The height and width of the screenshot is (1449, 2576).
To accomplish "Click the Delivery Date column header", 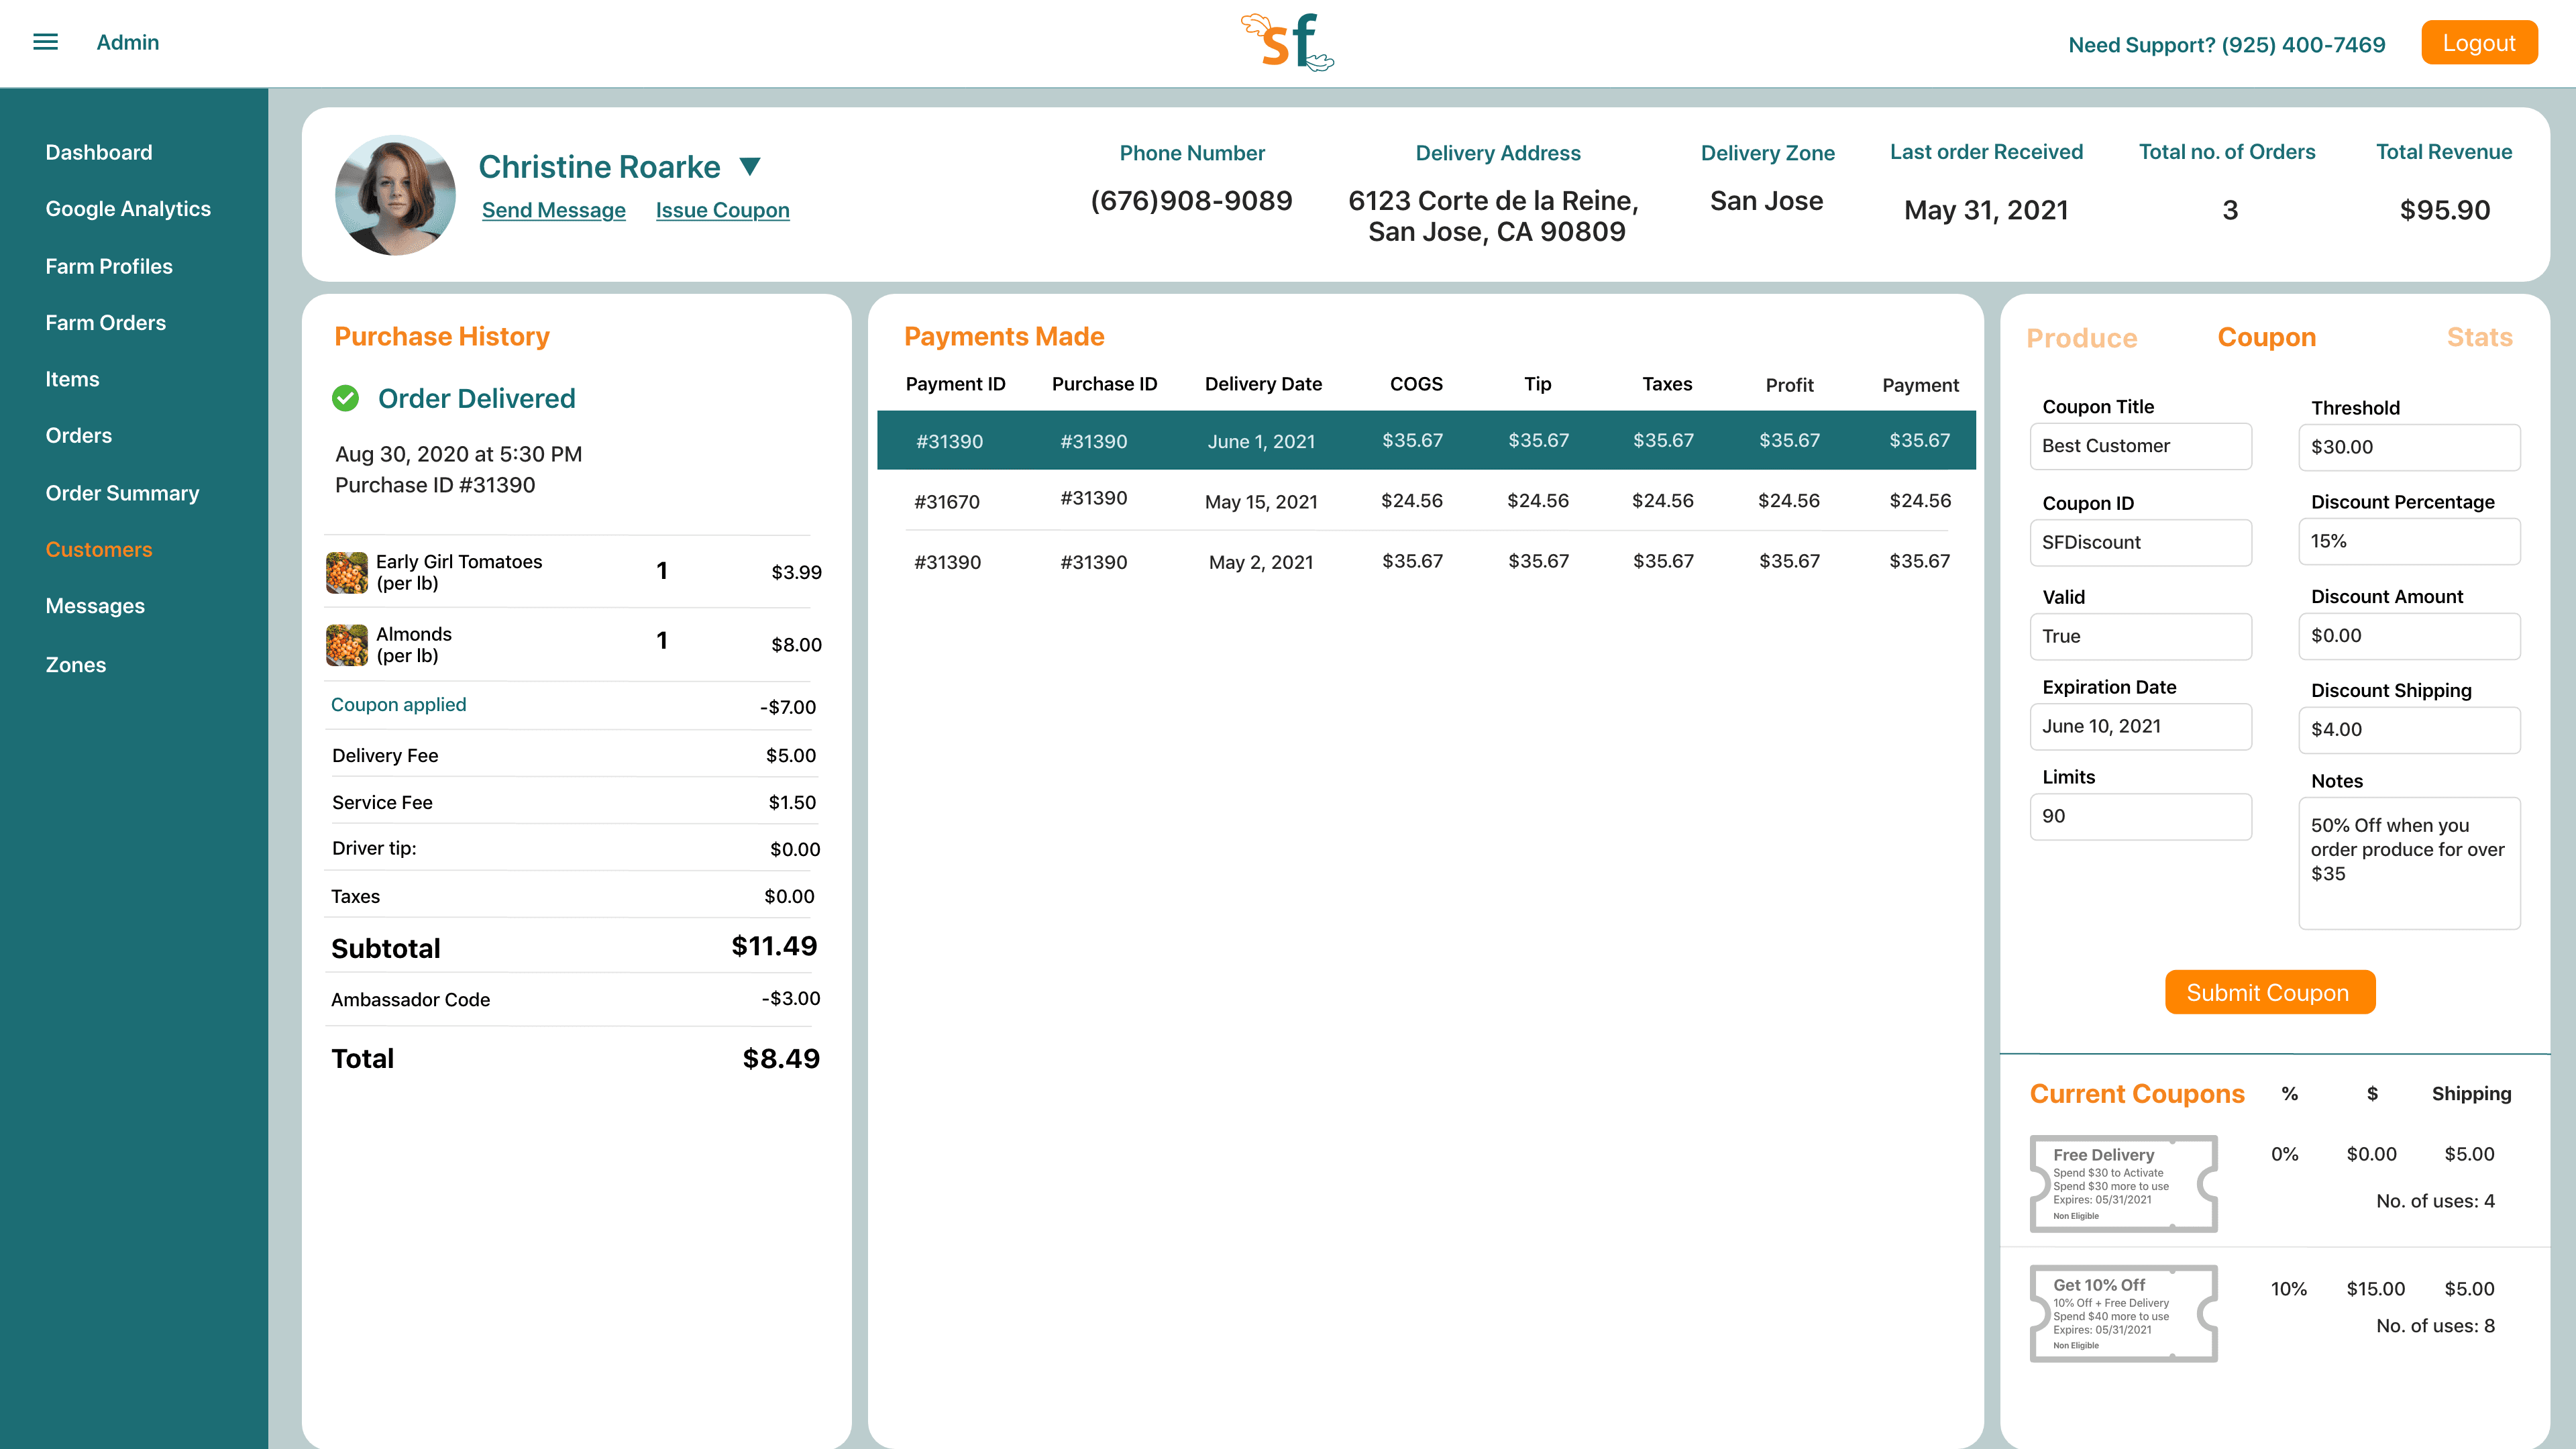I will (x=1263, y=384).
